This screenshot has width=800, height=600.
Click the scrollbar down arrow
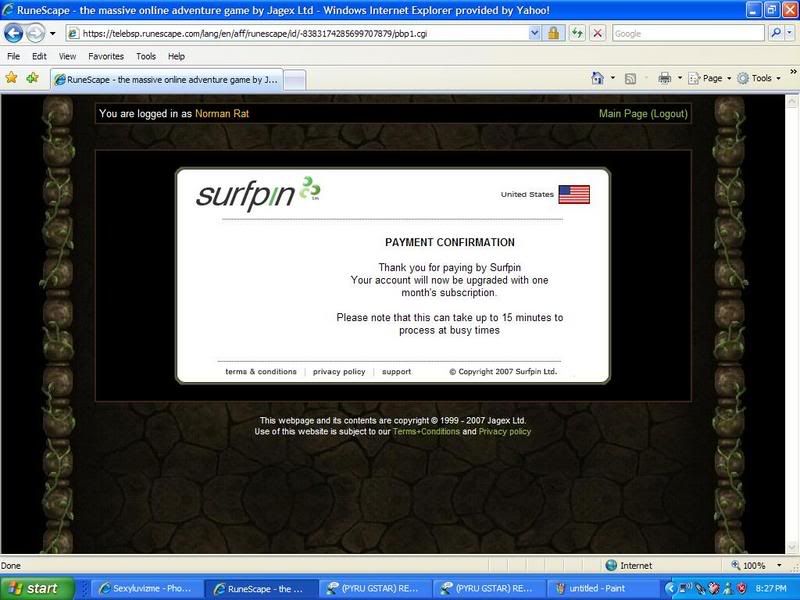(x=792, y=547)
